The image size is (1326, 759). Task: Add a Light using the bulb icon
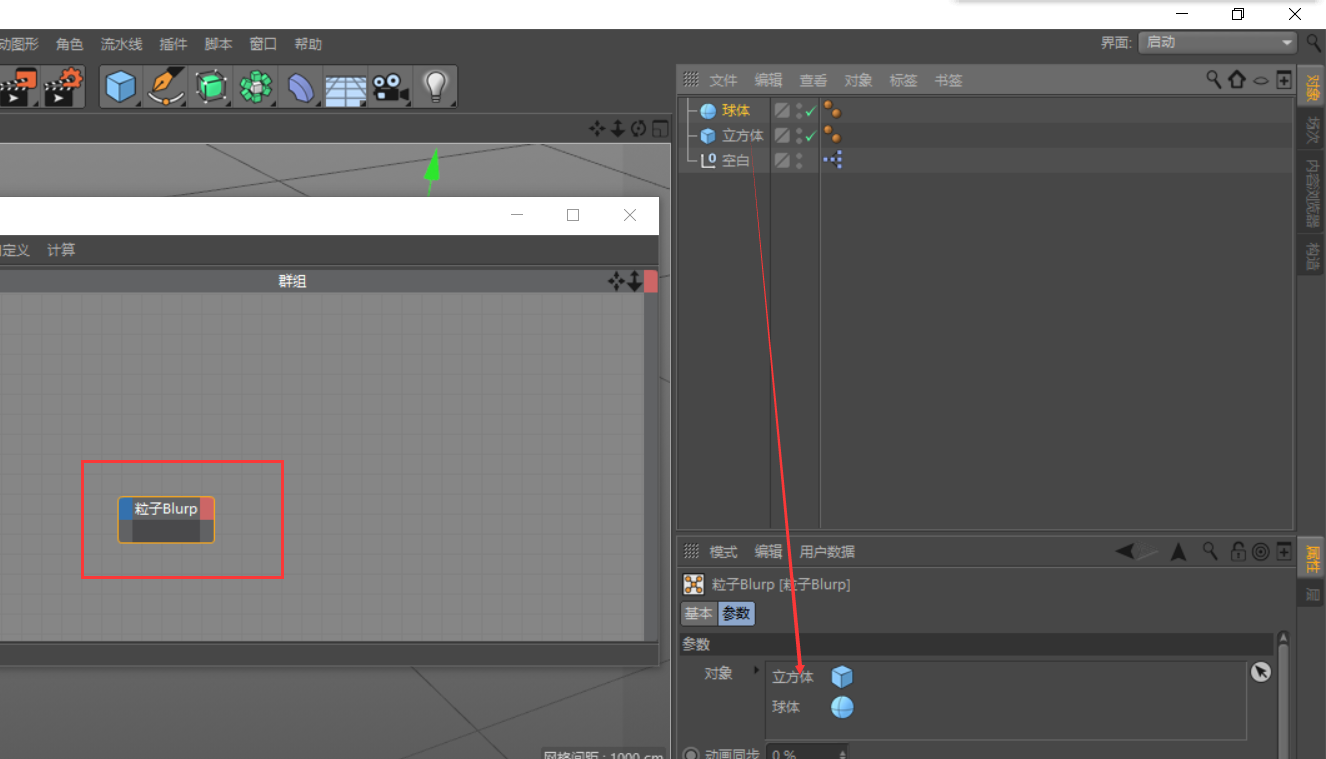point(435,87)
